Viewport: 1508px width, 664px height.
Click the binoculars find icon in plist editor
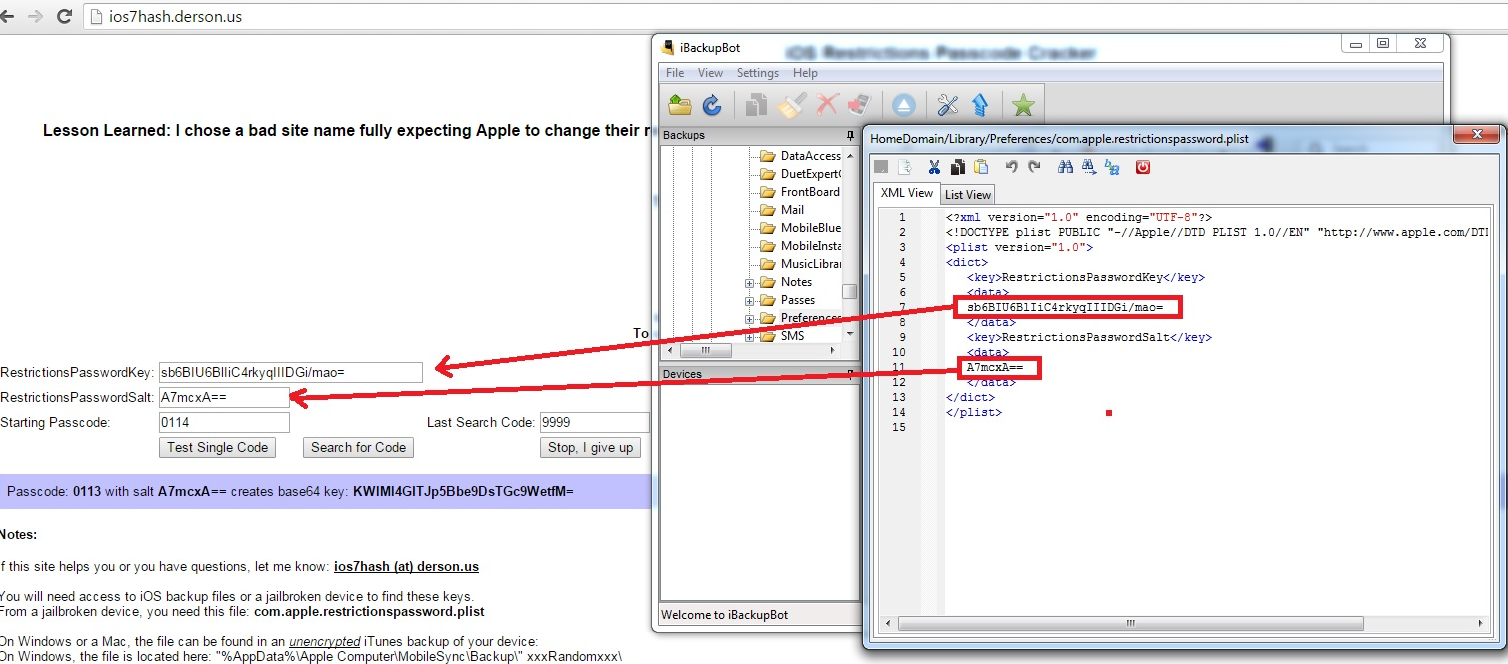point(1065,167)
